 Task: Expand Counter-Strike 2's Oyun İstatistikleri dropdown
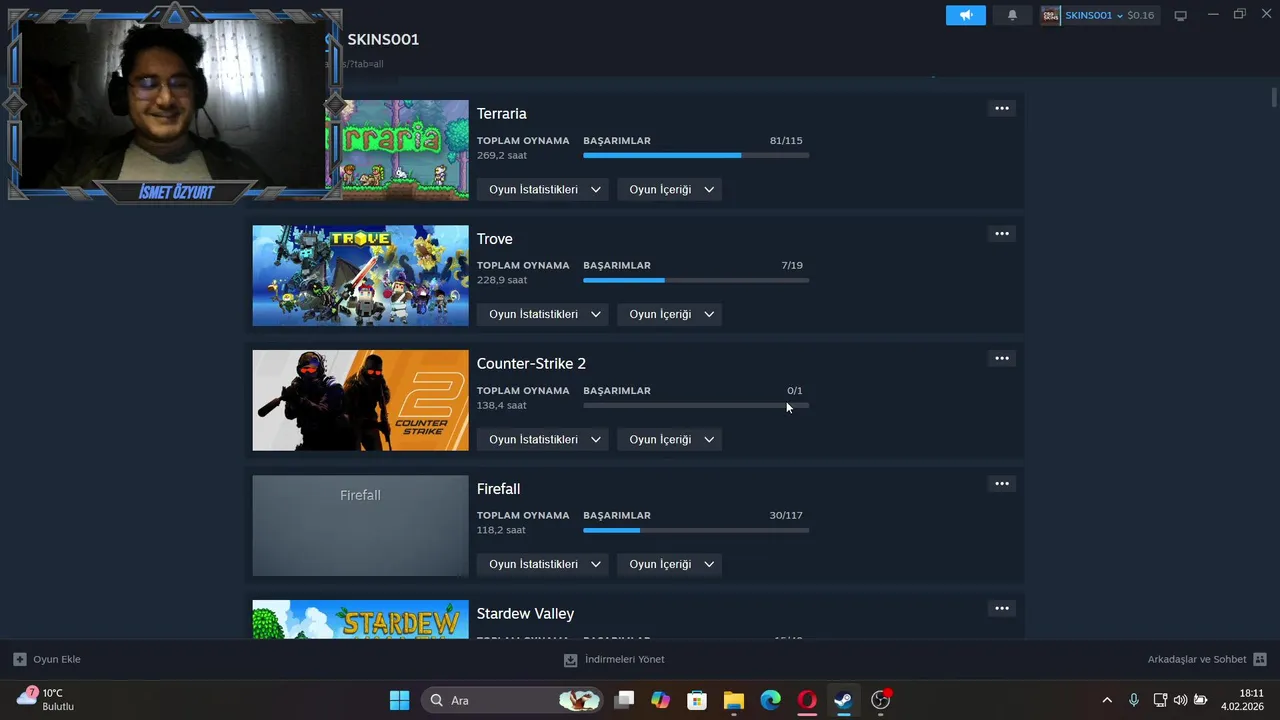click(x=543, y=439)
